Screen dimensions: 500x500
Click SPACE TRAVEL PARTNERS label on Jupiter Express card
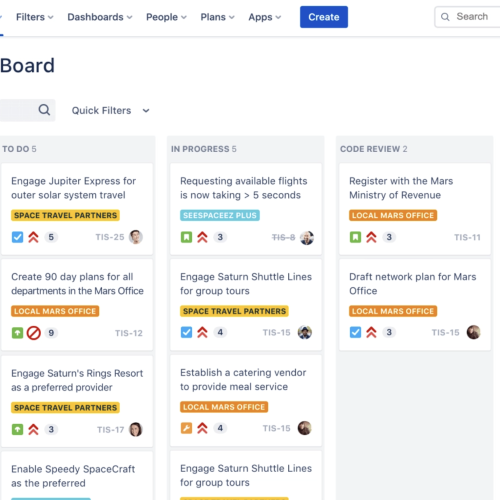65,215
